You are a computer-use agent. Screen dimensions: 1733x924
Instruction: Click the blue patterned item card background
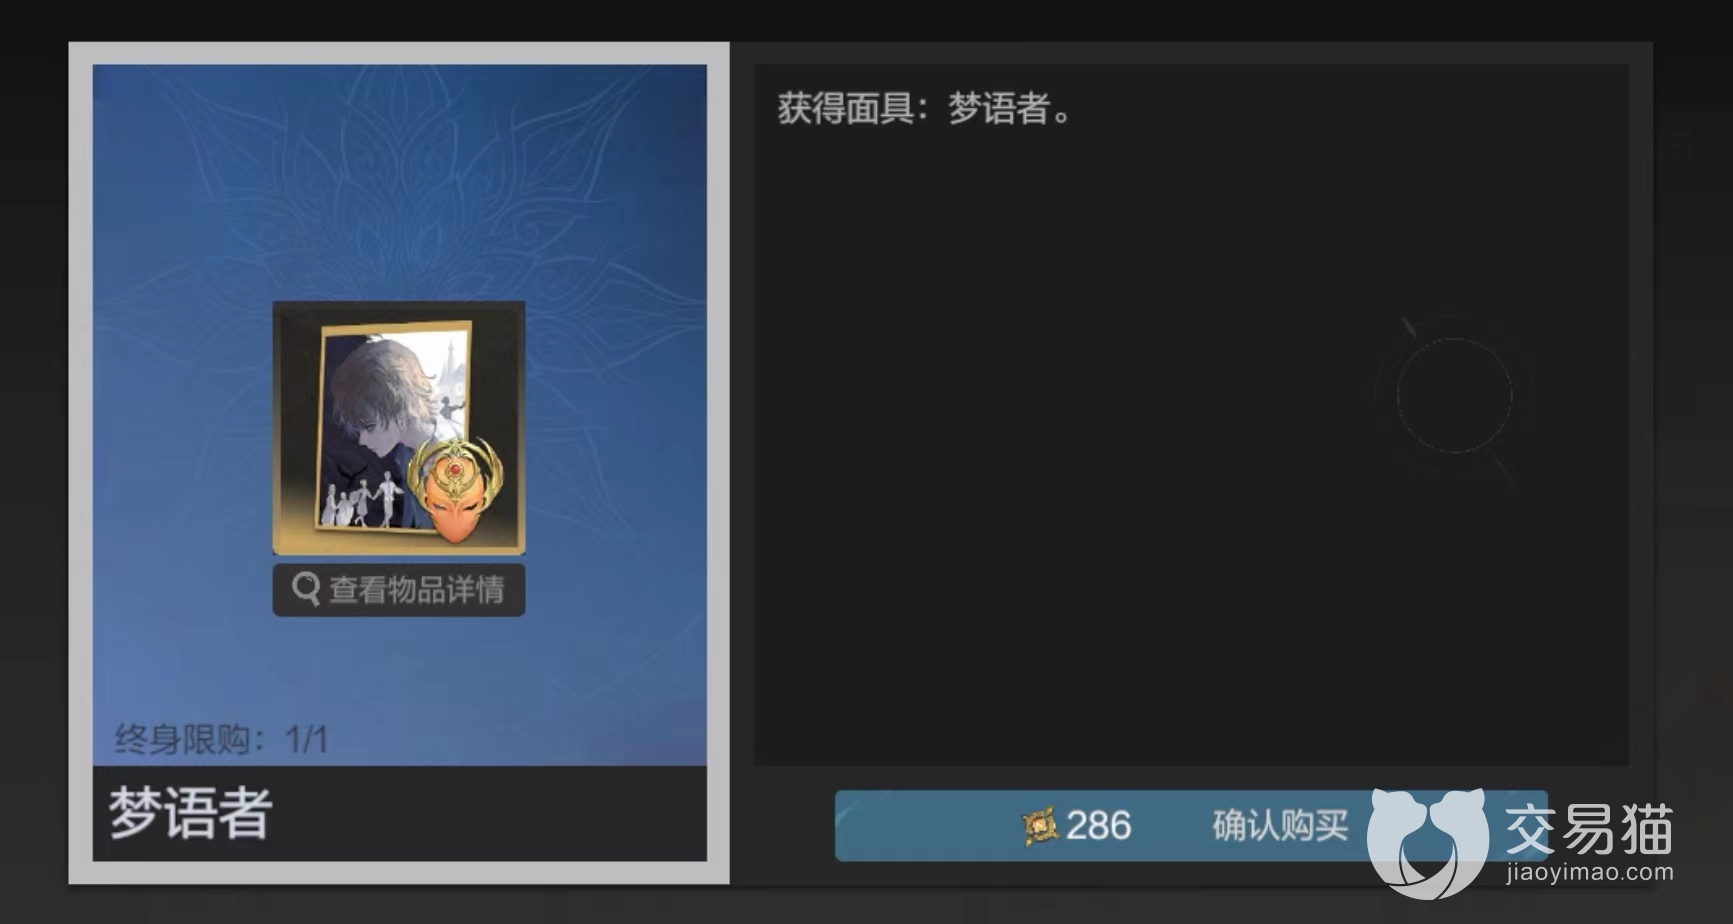399,180
